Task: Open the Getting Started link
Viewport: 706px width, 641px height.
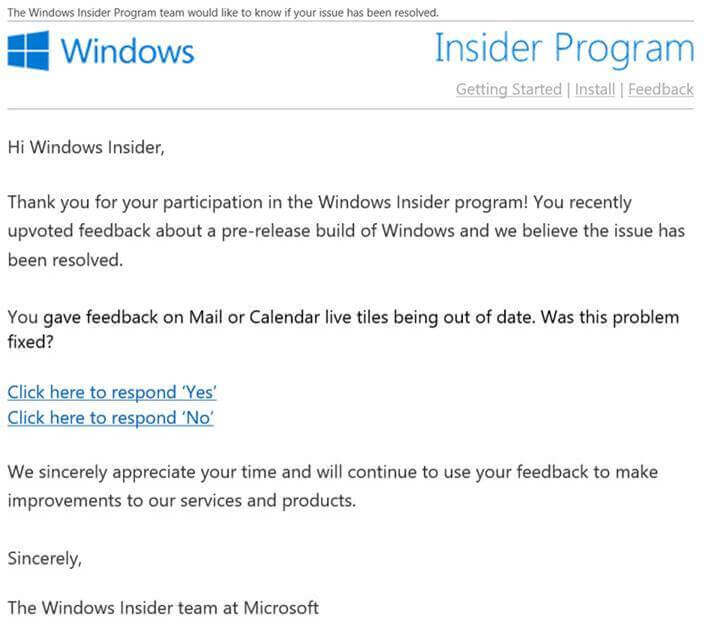Action: (x=509, y=89)
